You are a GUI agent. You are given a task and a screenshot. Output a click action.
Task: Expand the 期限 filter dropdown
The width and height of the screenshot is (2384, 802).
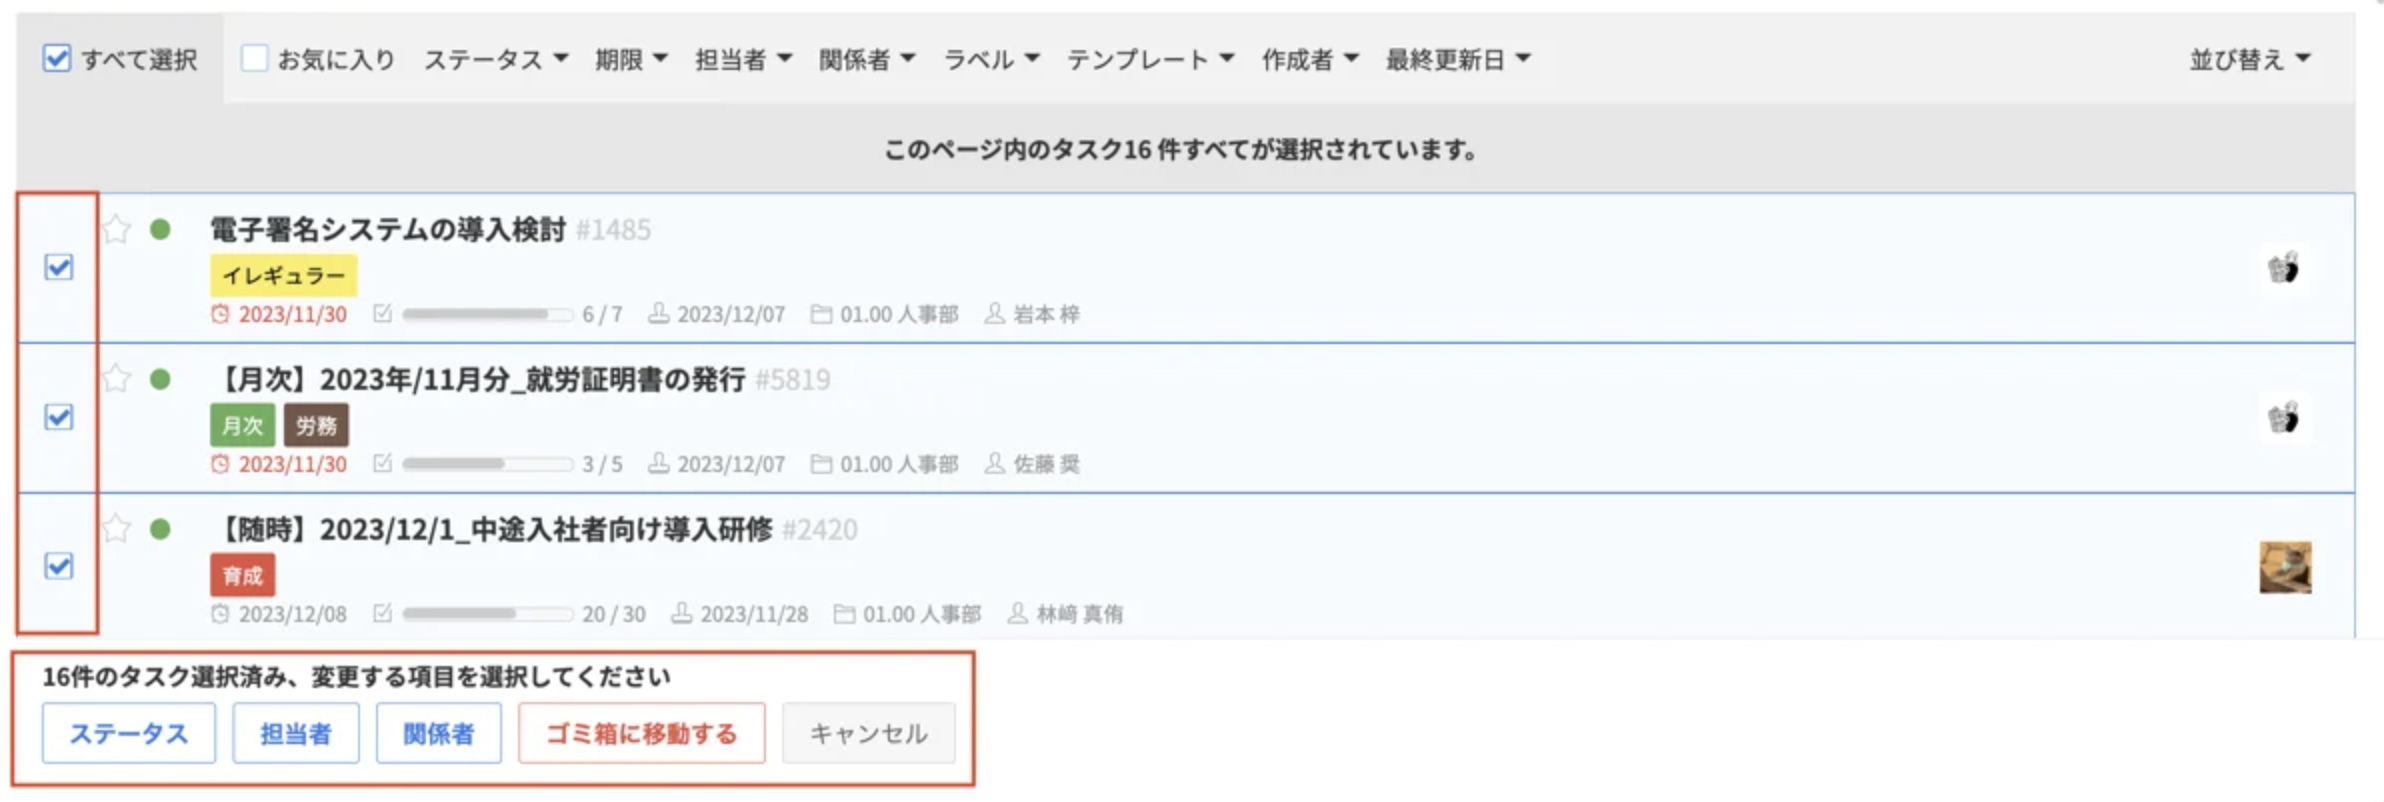pyautogui.click(x=631, y=59)
